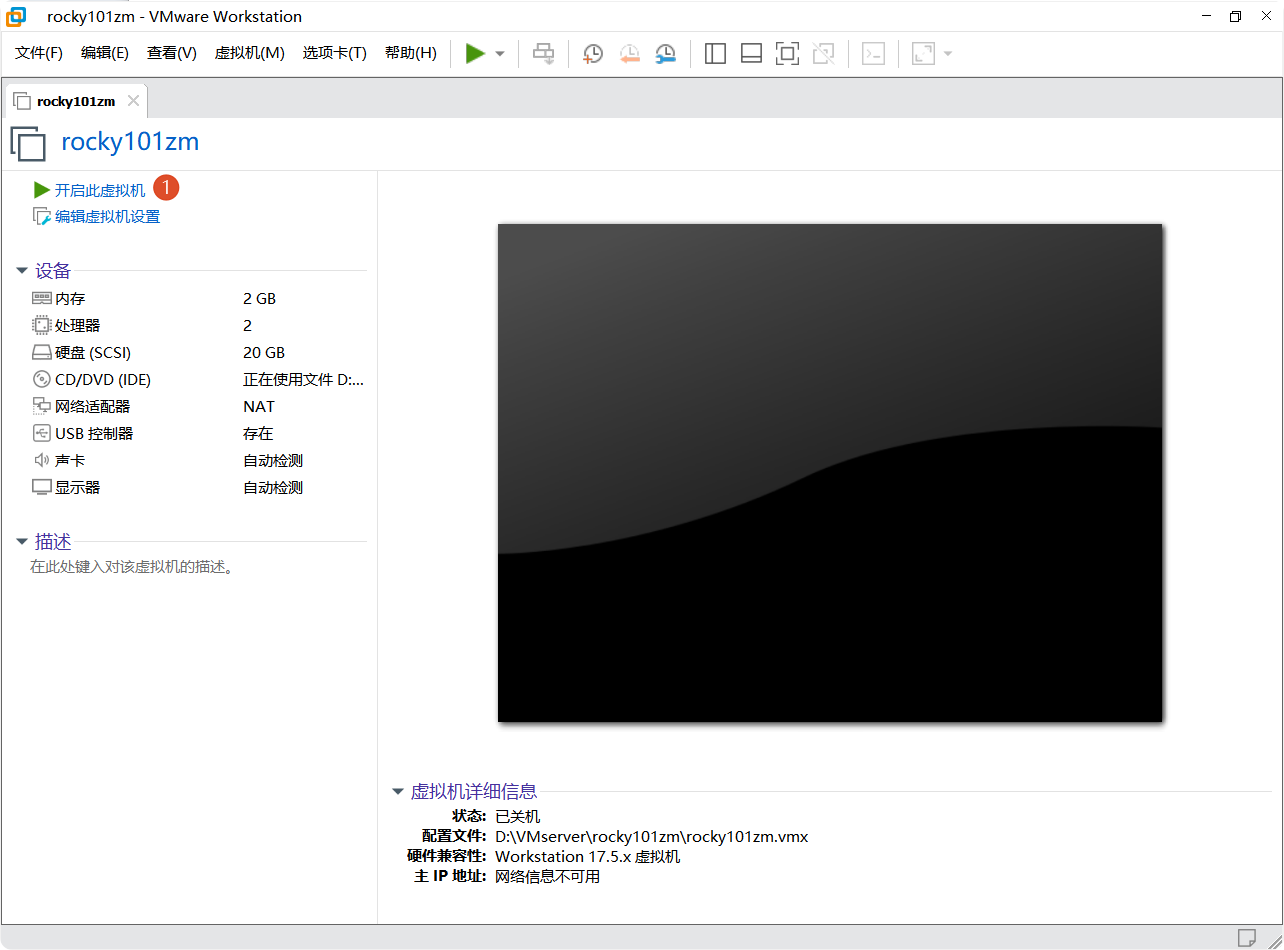Open the stretch display dropdown arrow
The width and height of the screenshot is (1284, 950).
(948, 54)
